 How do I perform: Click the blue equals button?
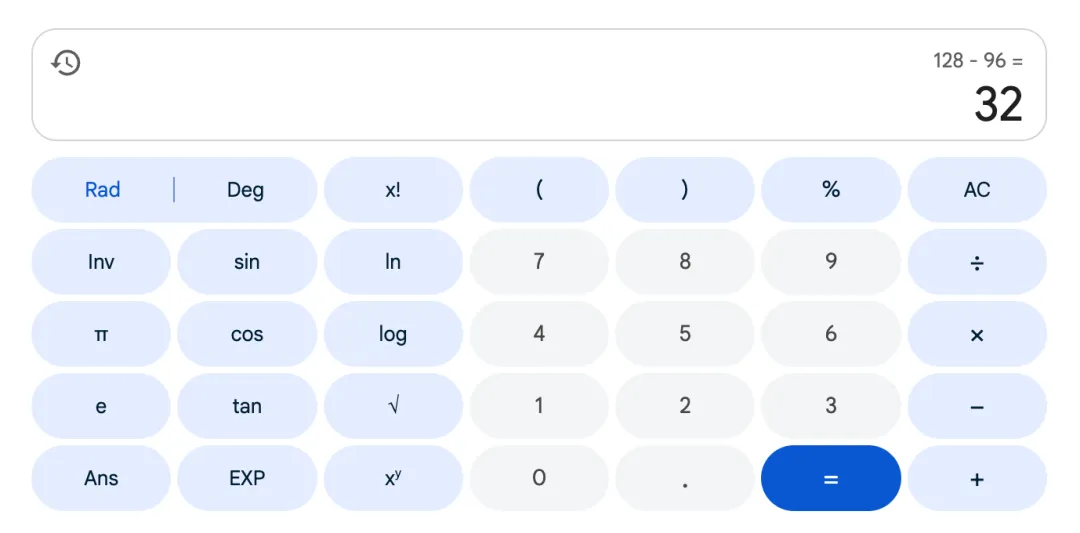coord(831,479)
